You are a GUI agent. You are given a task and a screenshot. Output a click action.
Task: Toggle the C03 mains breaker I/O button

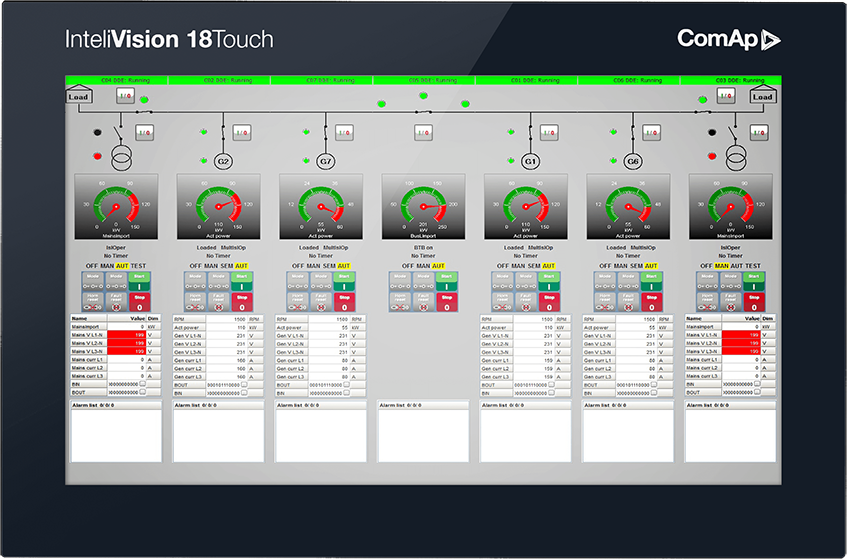(759, 132)
